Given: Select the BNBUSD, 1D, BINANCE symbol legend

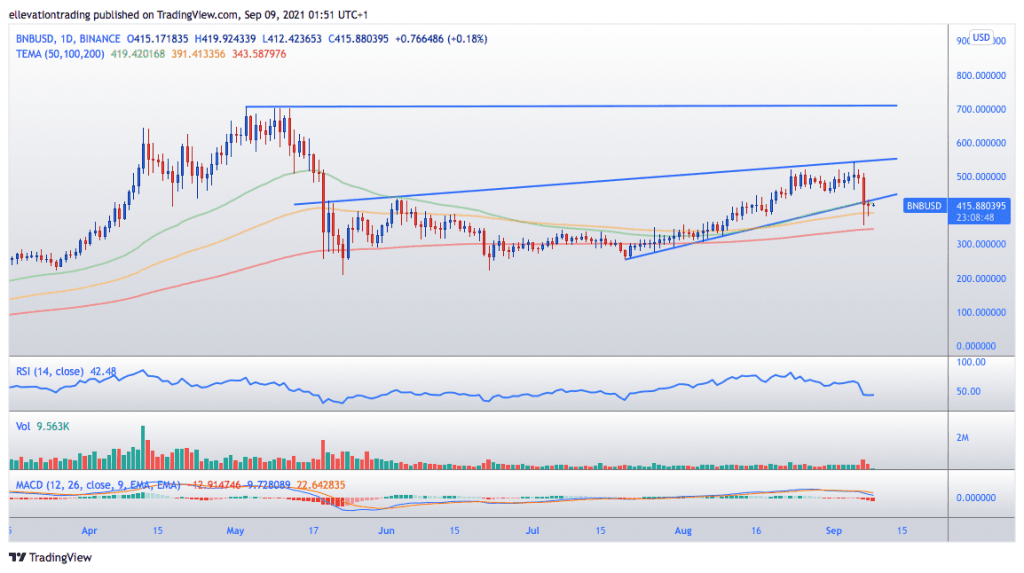Looking at the screenshot, I should [68, 39].
